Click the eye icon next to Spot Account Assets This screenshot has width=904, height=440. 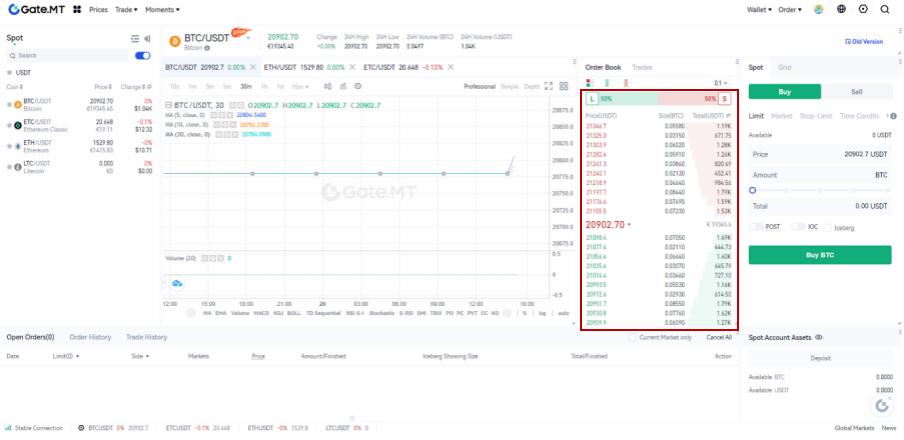click(819, 338)
